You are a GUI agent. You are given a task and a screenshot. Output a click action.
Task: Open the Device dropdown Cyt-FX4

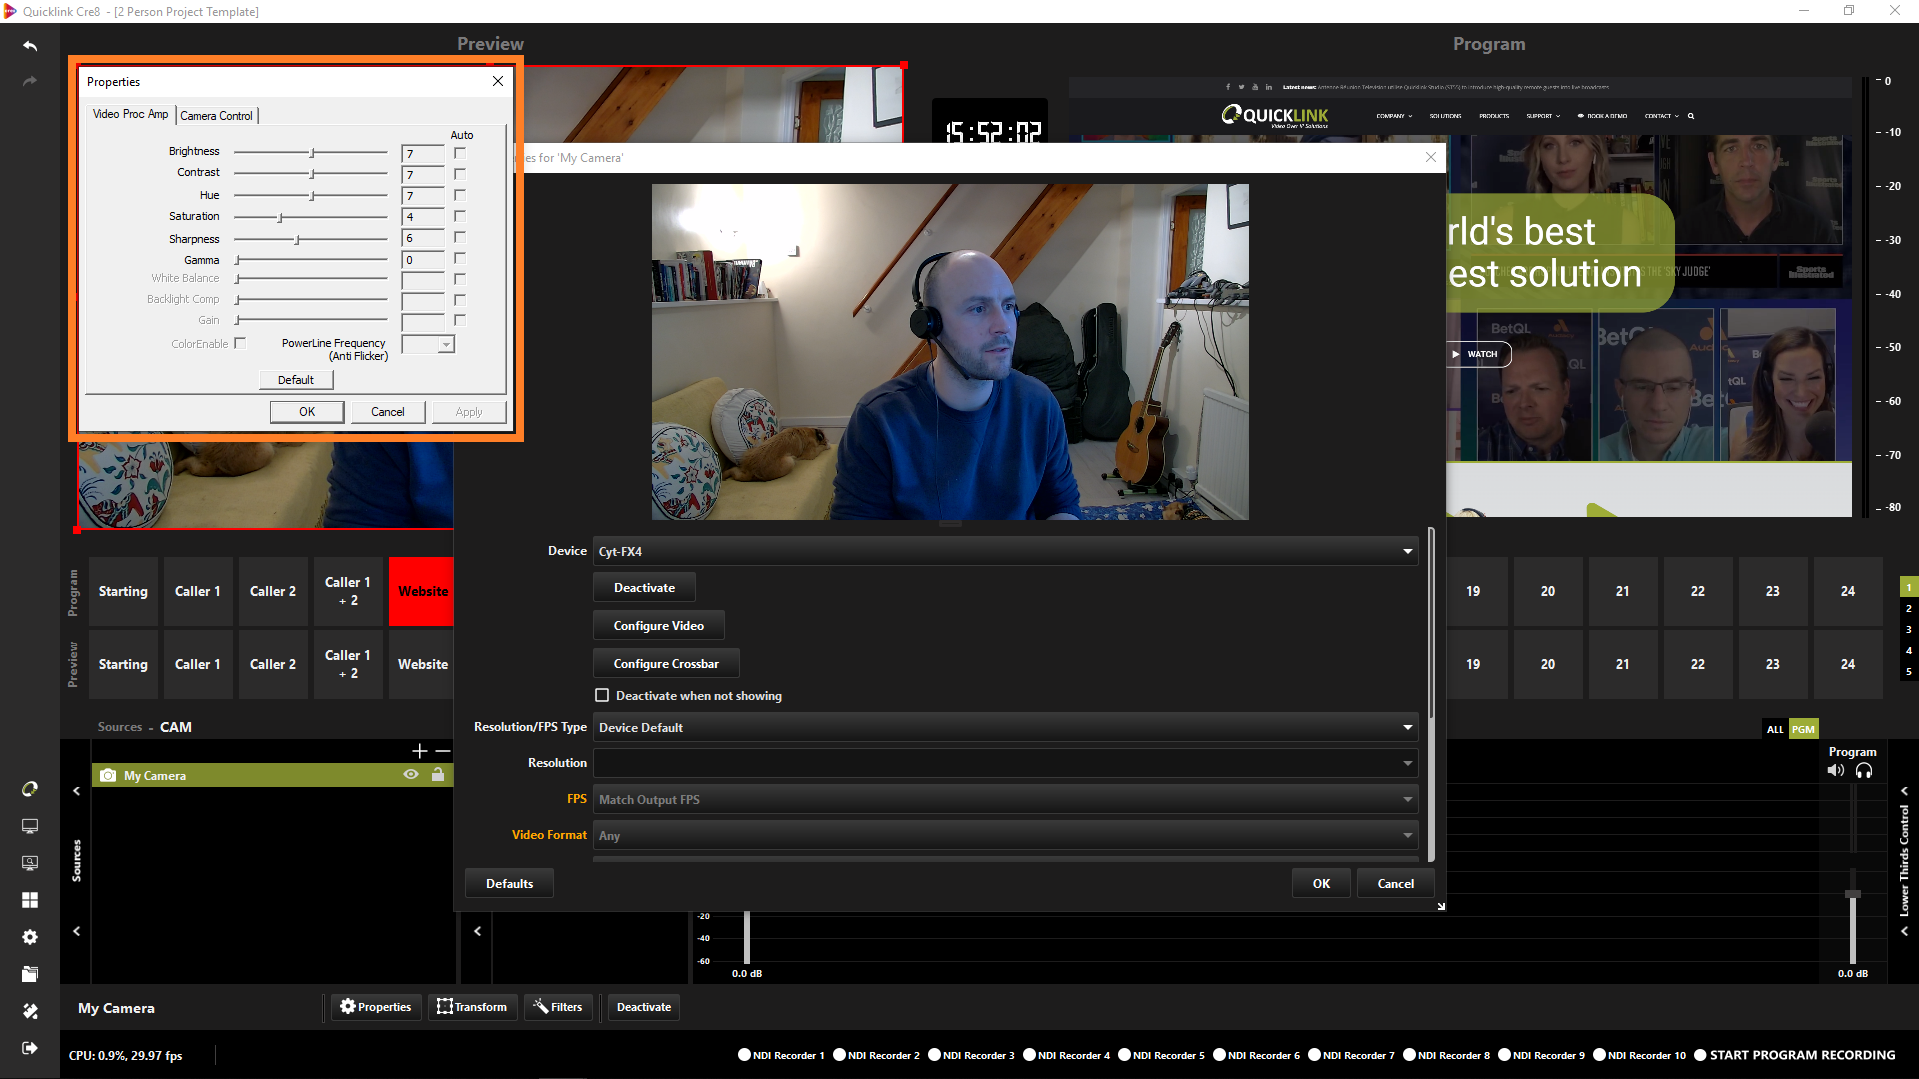[1005, 551]
